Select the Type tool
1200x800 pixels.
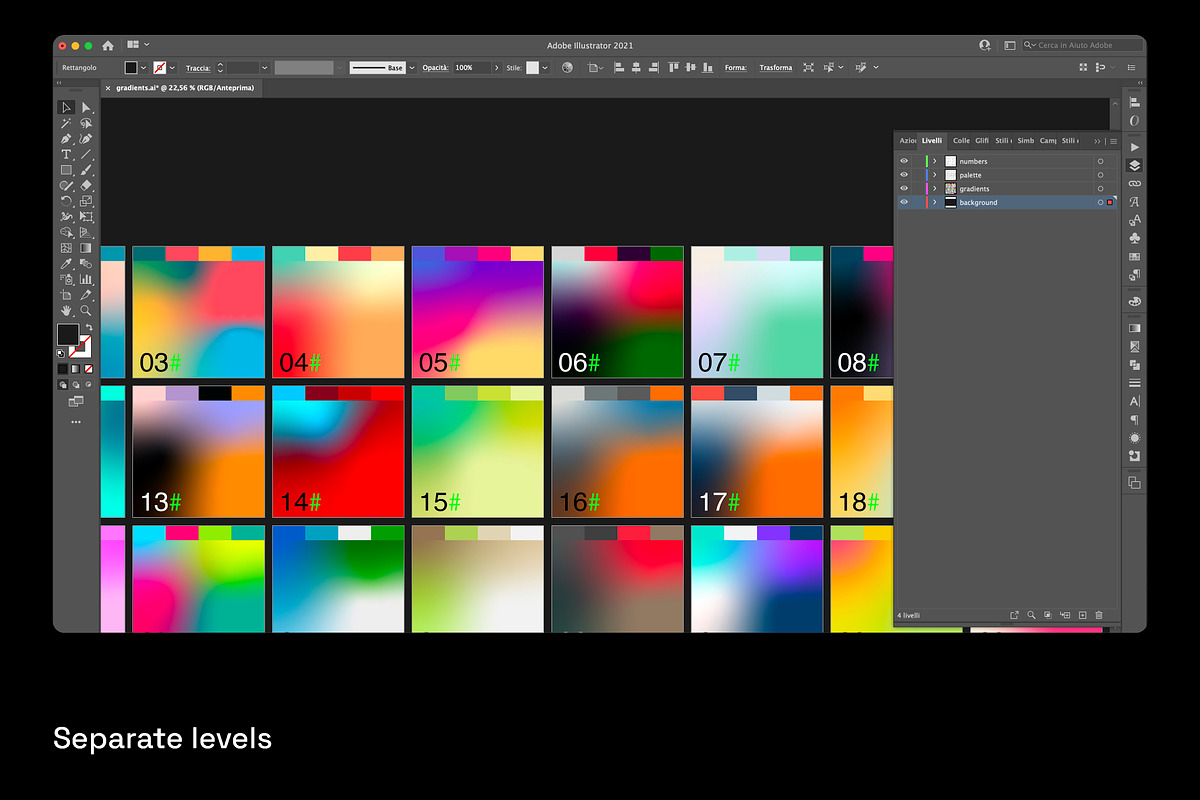click(66, 154)
